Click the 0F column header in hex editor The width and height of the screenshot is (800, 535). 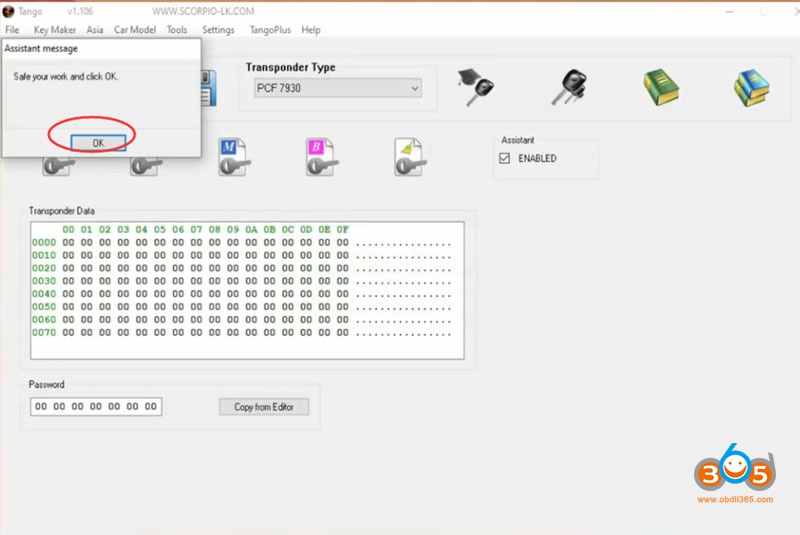point(342,230)
